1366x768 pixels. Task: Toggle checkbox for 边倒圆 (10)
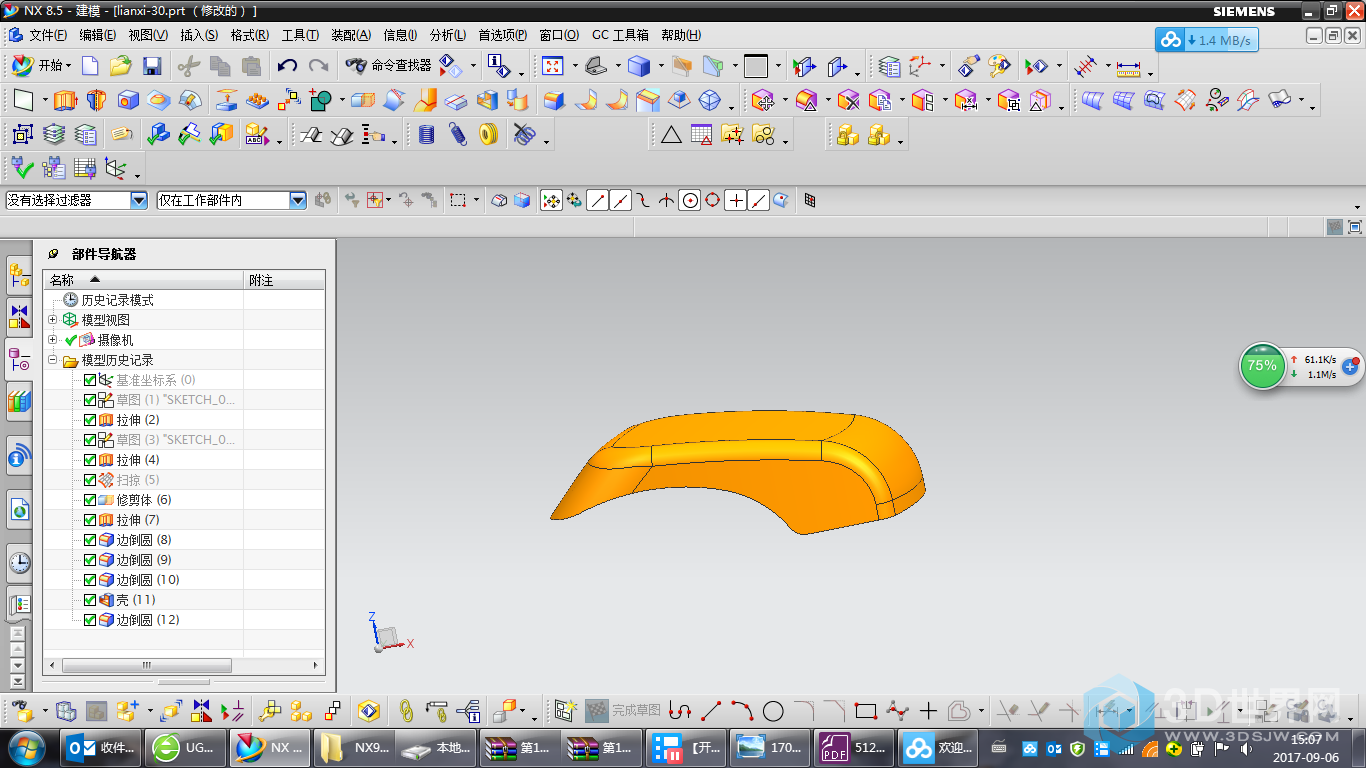click(90, 580)
